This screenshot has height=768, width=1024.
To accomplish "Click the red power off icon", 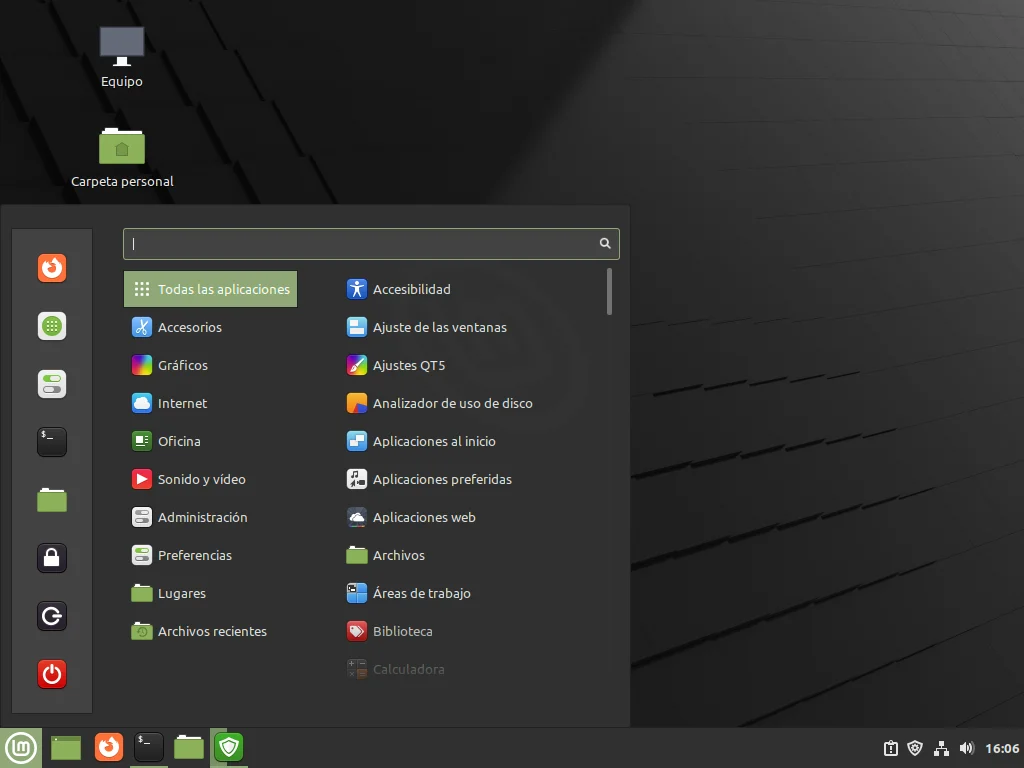I will pyautogui.click(x=52, y=674).
